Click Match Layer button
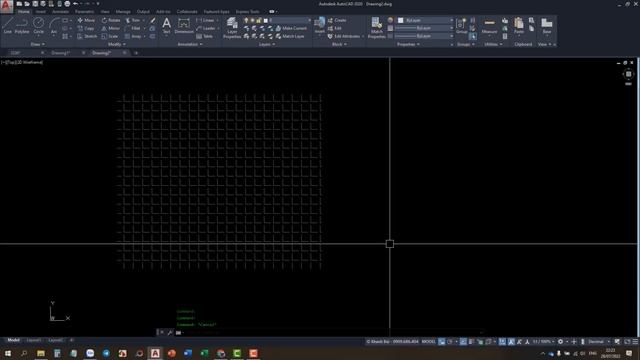 click(290, 36)
